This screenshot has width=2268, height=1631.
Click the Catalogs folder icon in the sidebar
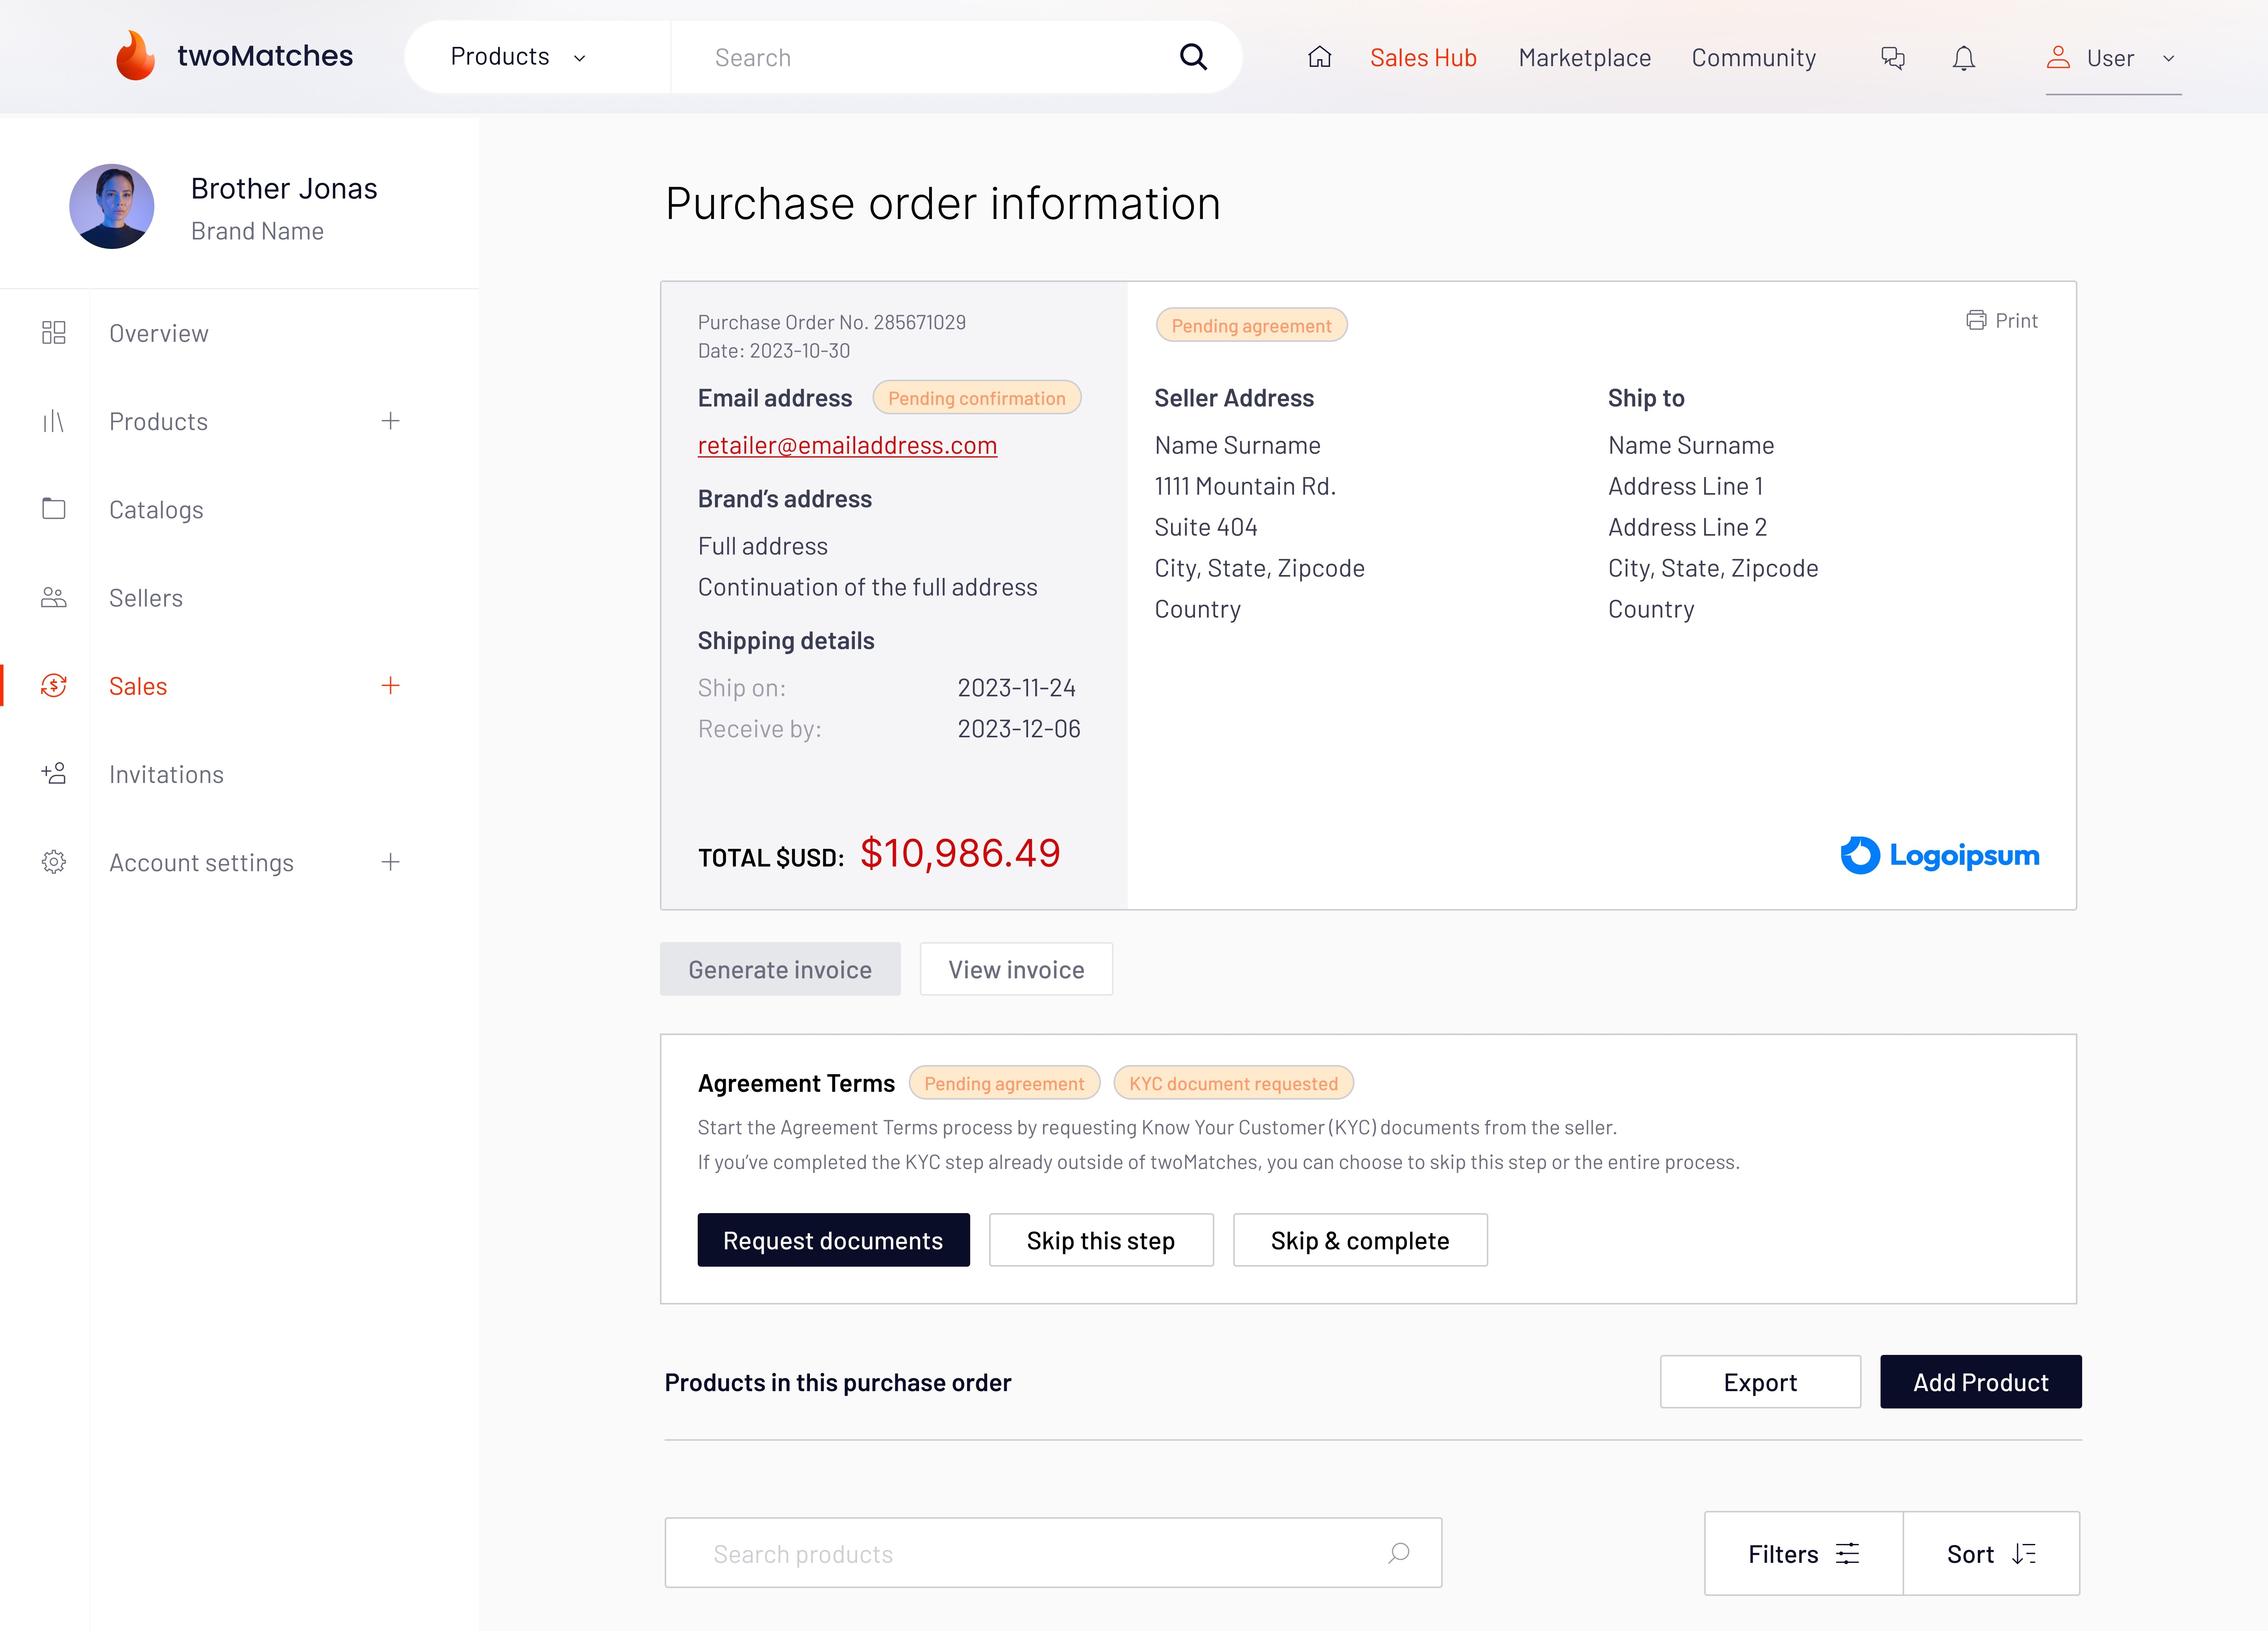tap(54, 509)
